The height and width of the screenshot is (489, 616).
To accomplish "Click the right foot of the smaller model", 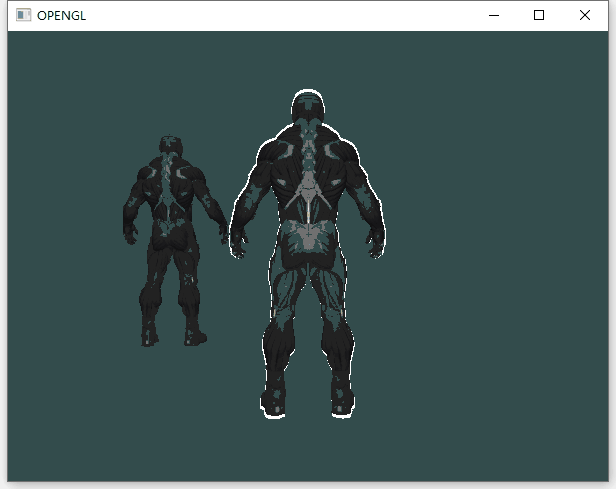I will click(x=194, y=335).
